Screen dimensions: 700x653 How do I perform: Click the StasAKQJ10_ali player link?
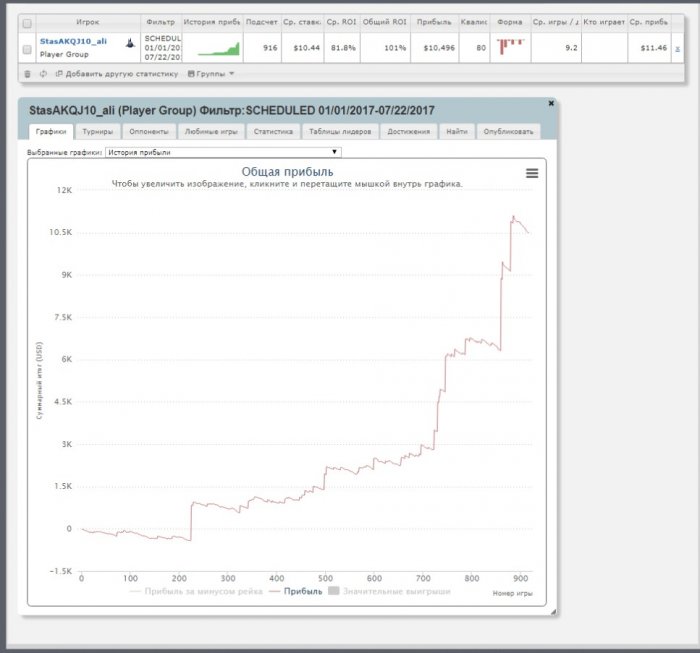click(73, 41)
